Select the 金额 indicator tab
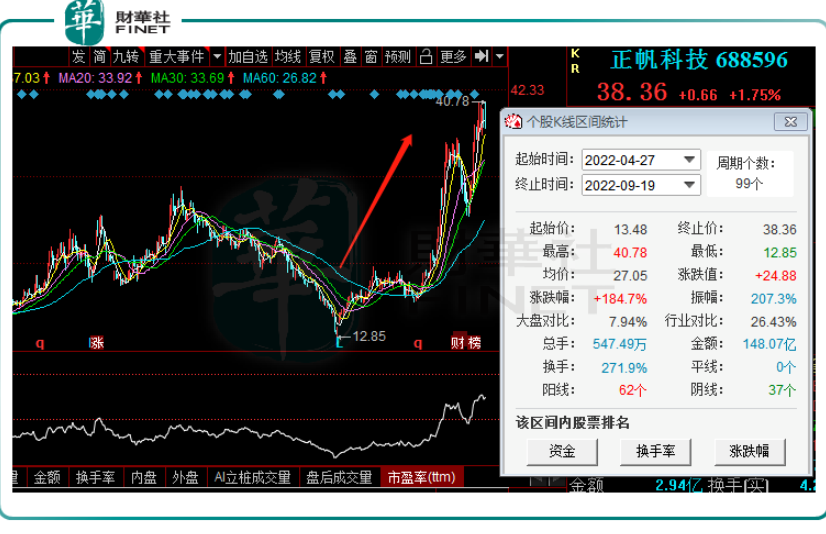 pos(47,477)
